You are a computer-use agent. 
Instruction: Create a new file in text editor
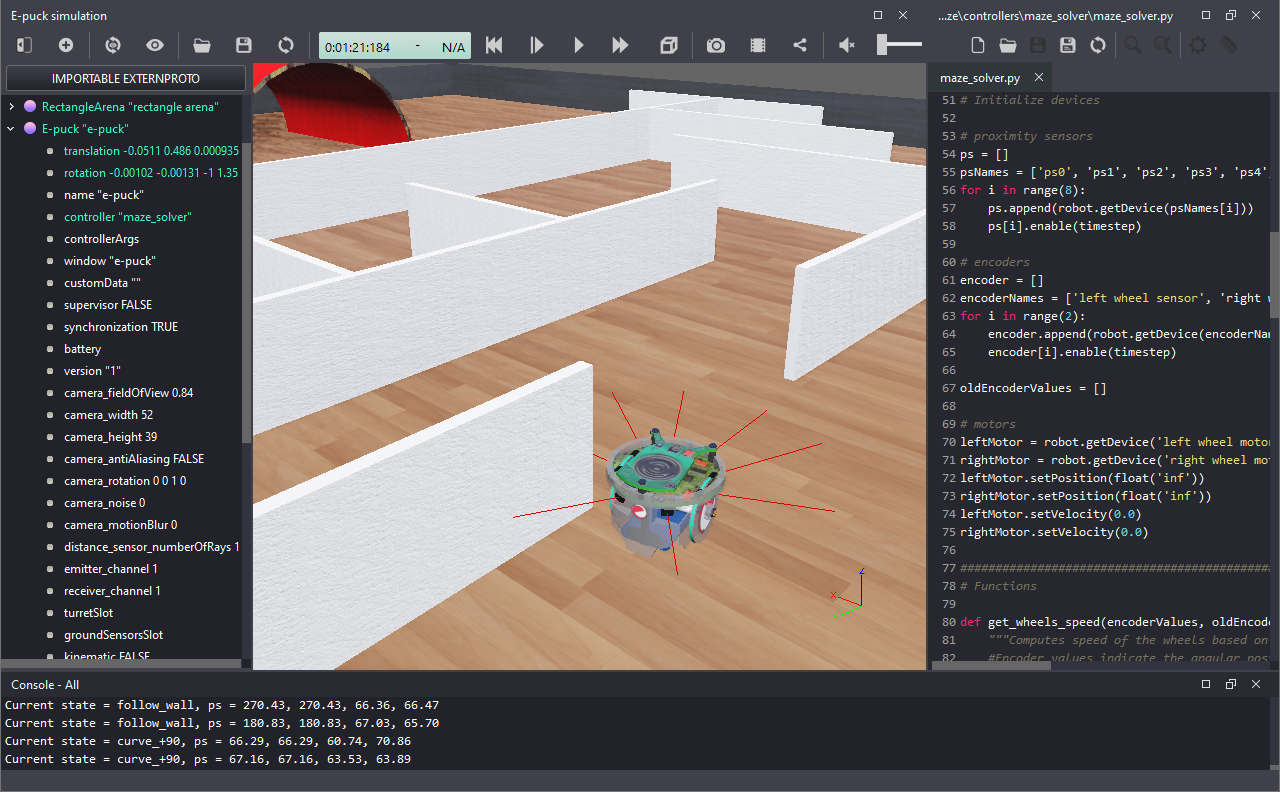coord(978,45)
